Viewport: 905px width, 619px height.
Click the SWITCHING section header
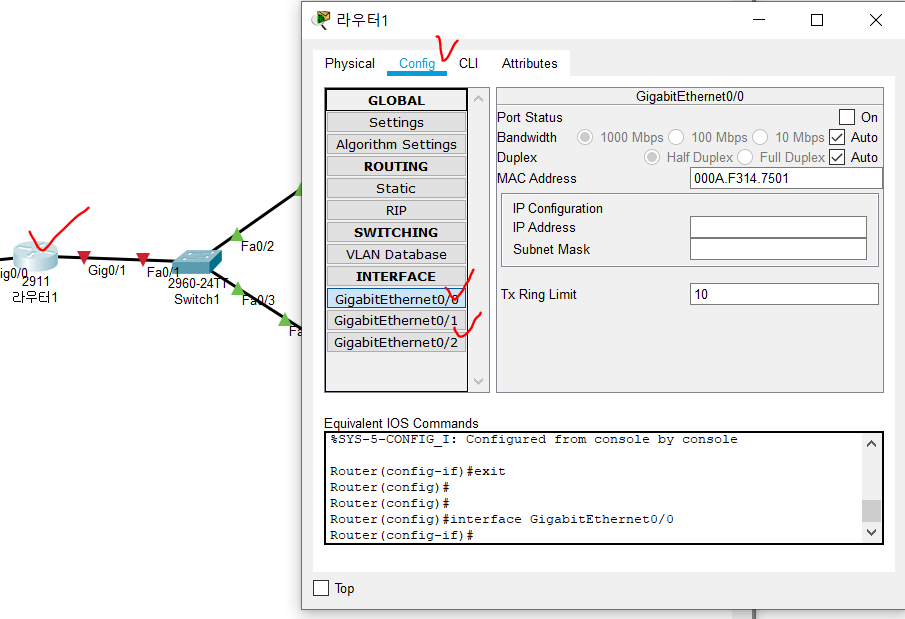point(397,232)
